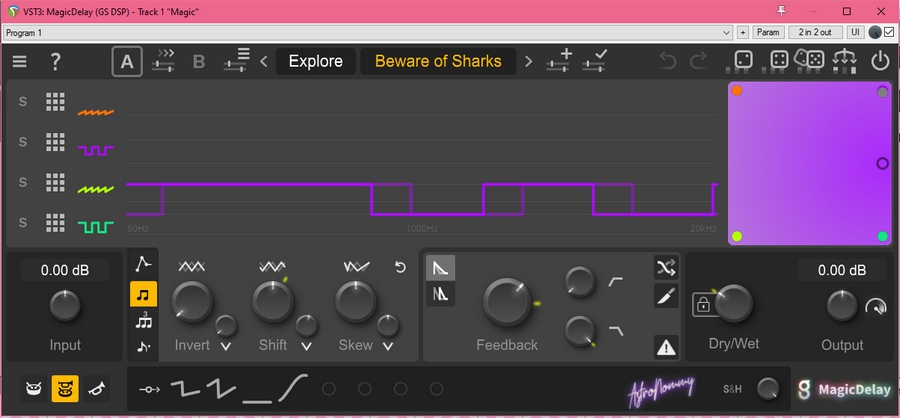Click the reset arrow beside Skew
The image size is (900, 418).
(x=401, y=267)
